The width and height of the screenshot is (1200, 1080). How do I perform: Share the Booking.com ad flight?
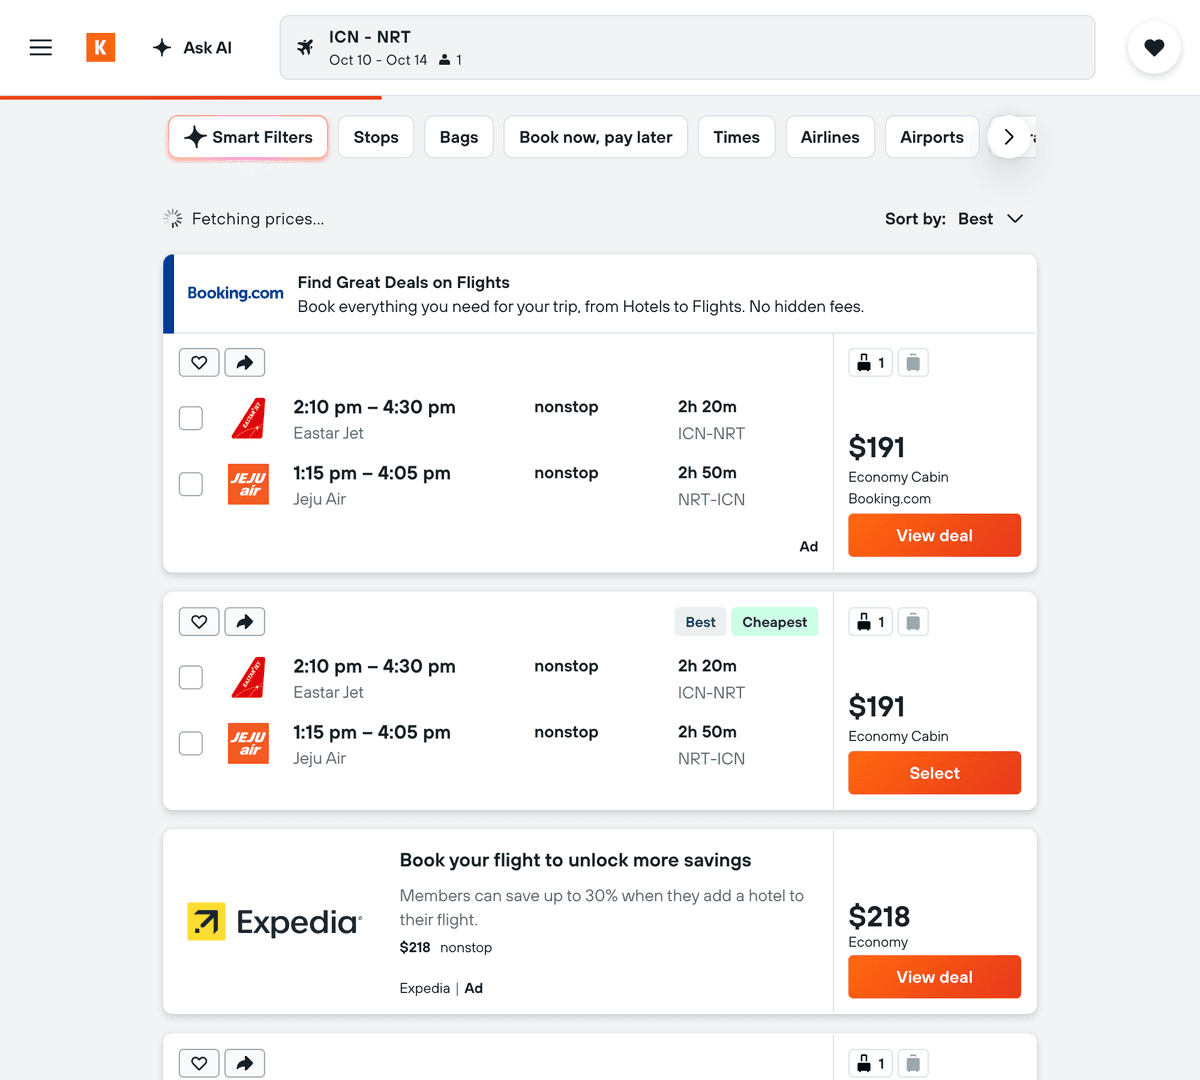click(245, 363)
